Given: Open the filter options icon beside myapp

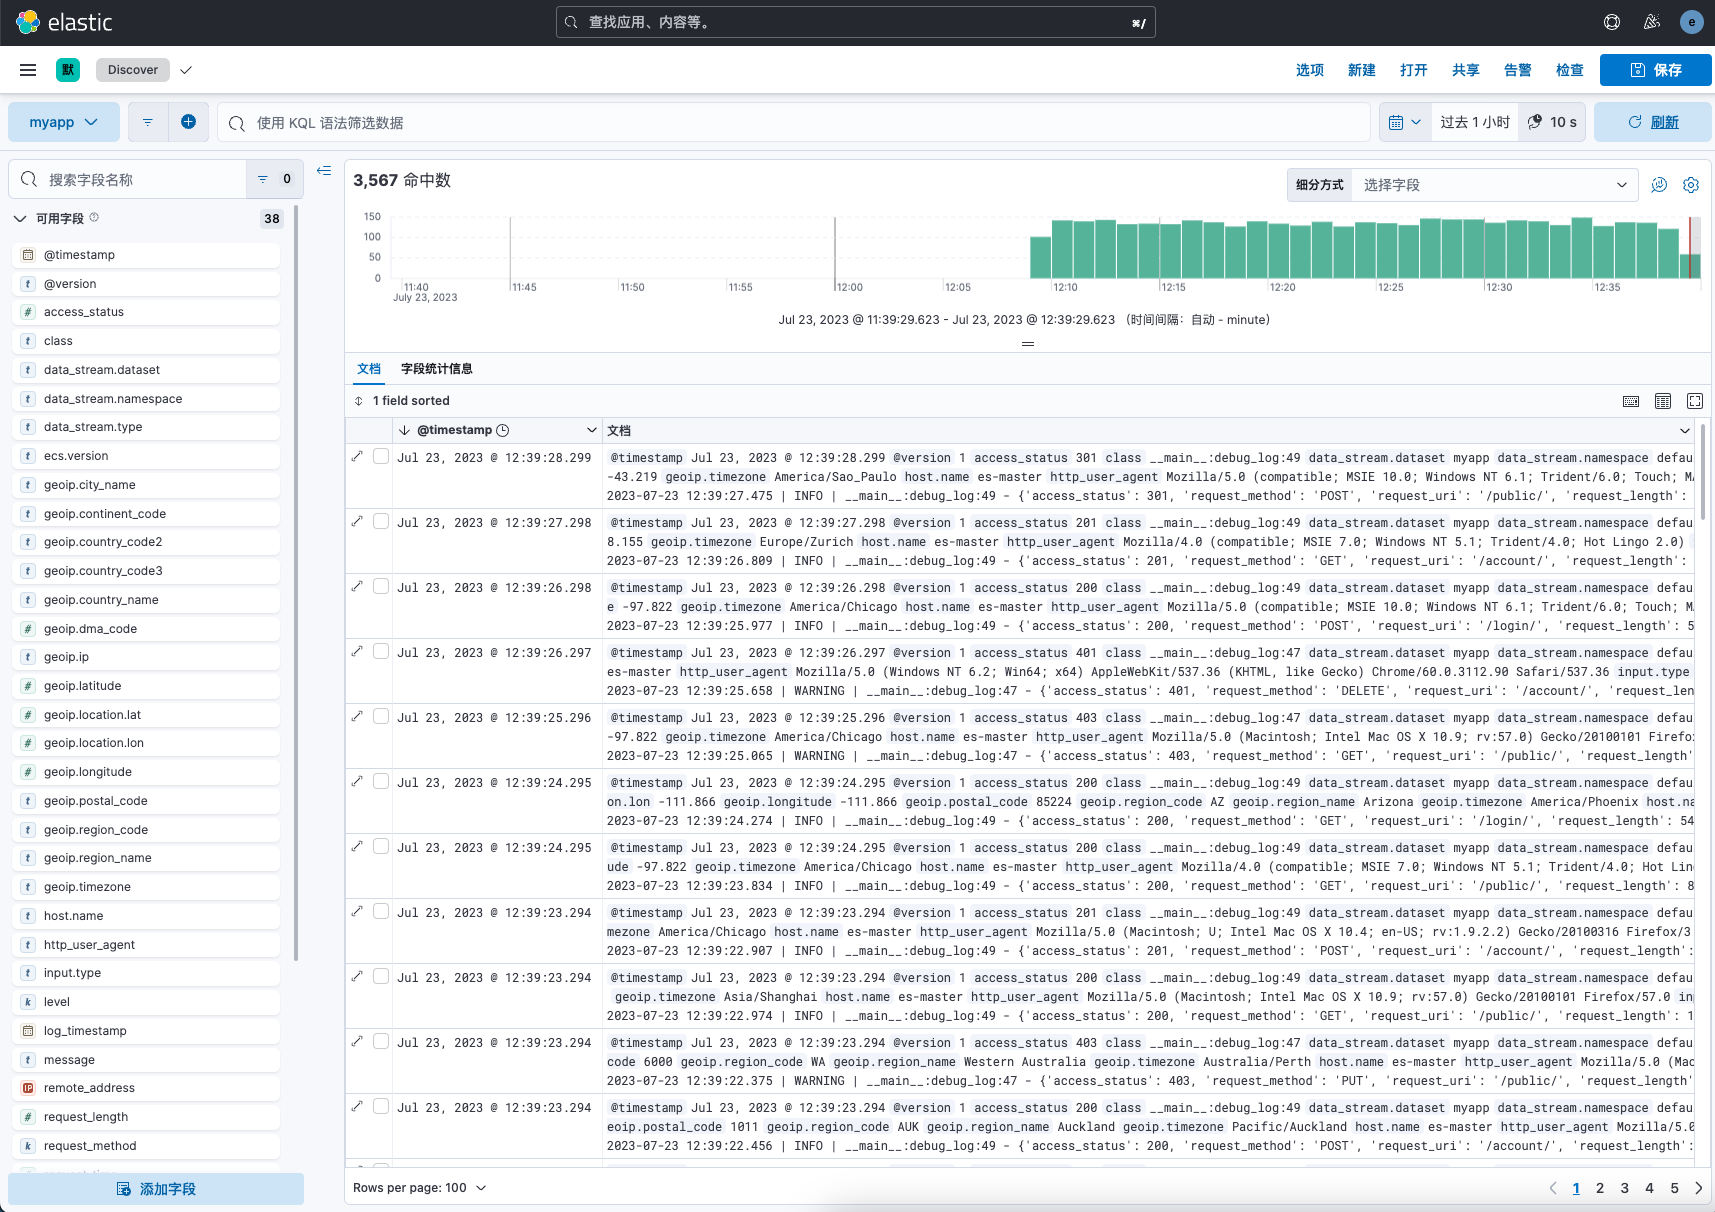Looking at the screenshot, I should (x=148, y=122).
